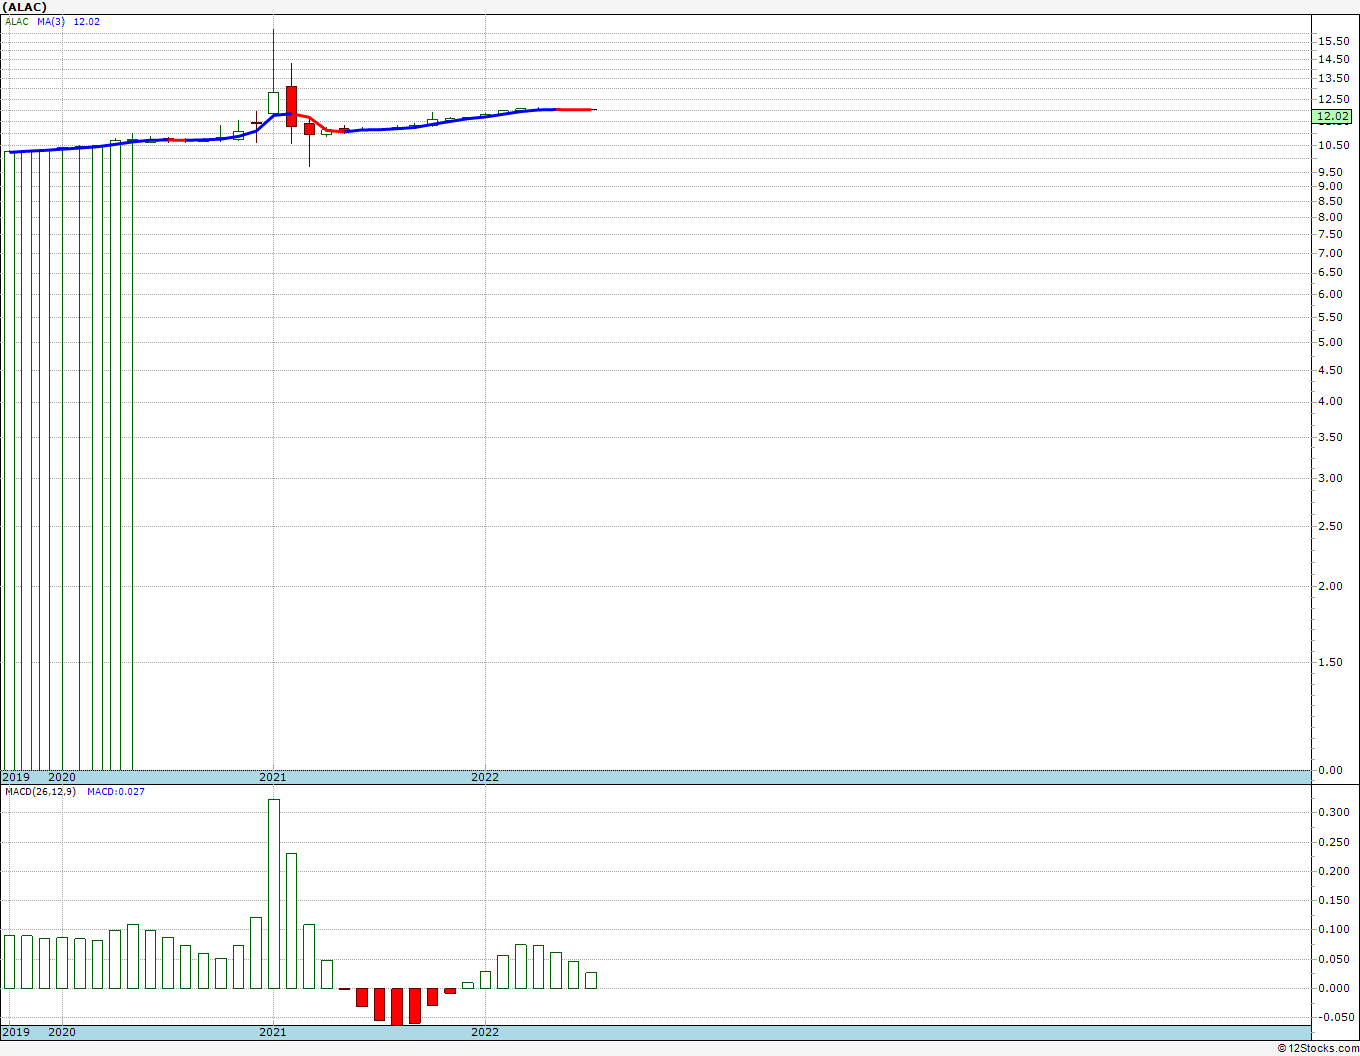Click the MACD:0.027 value readout
1360x1056 pixels.
tap(116, 791)
